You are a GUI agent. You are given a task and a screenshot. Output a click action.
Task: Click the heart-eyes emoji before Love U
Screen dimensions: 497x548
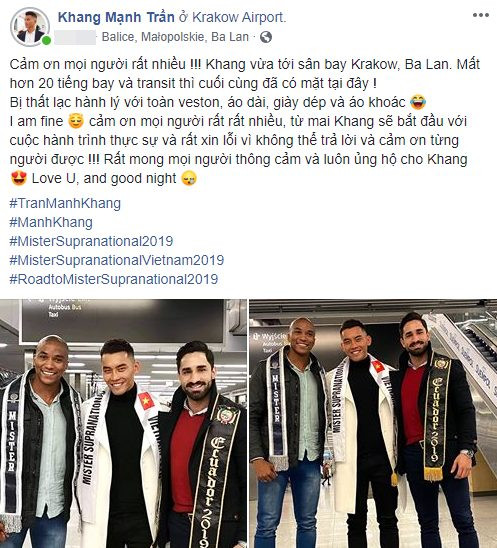click(x=19, y=178)
